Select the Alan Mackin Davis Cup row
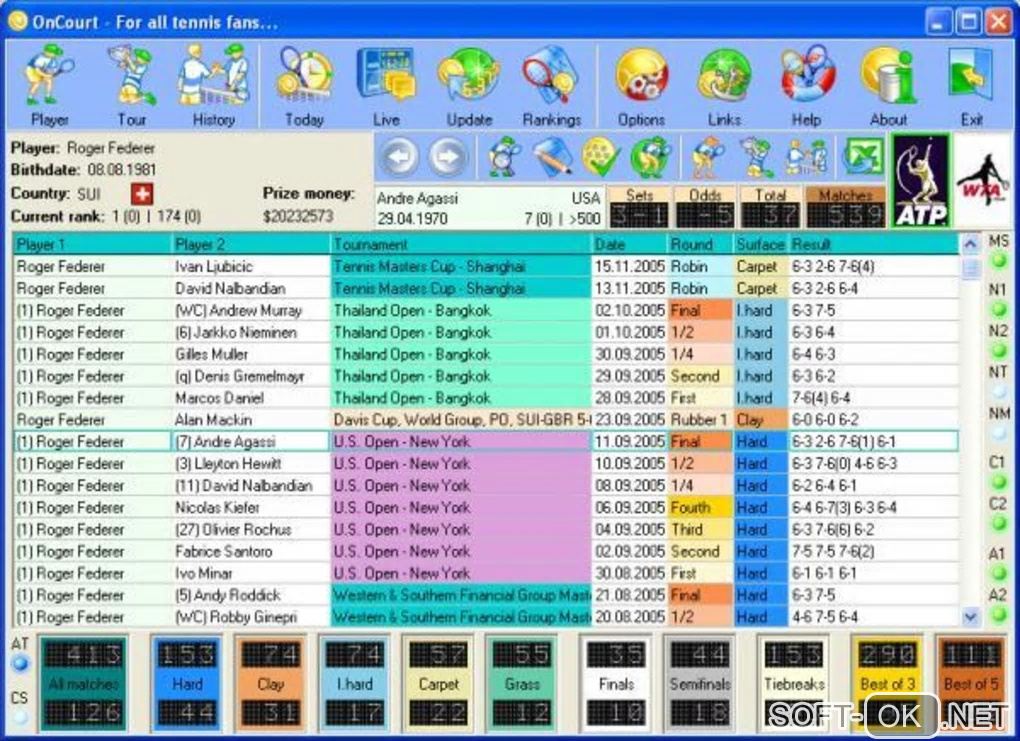The image size is (1020, 741). click(x=486, y=420)
